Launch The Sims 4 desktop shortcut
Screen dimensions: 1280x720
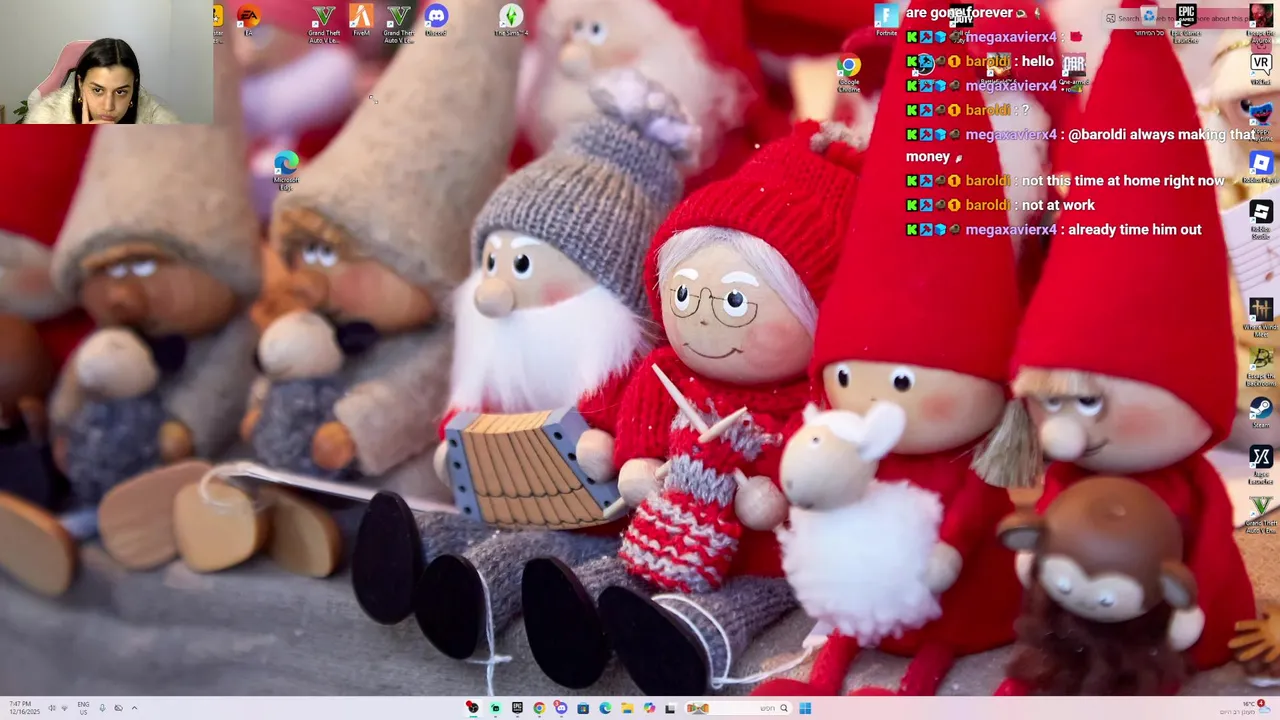(x=511, y=20)
